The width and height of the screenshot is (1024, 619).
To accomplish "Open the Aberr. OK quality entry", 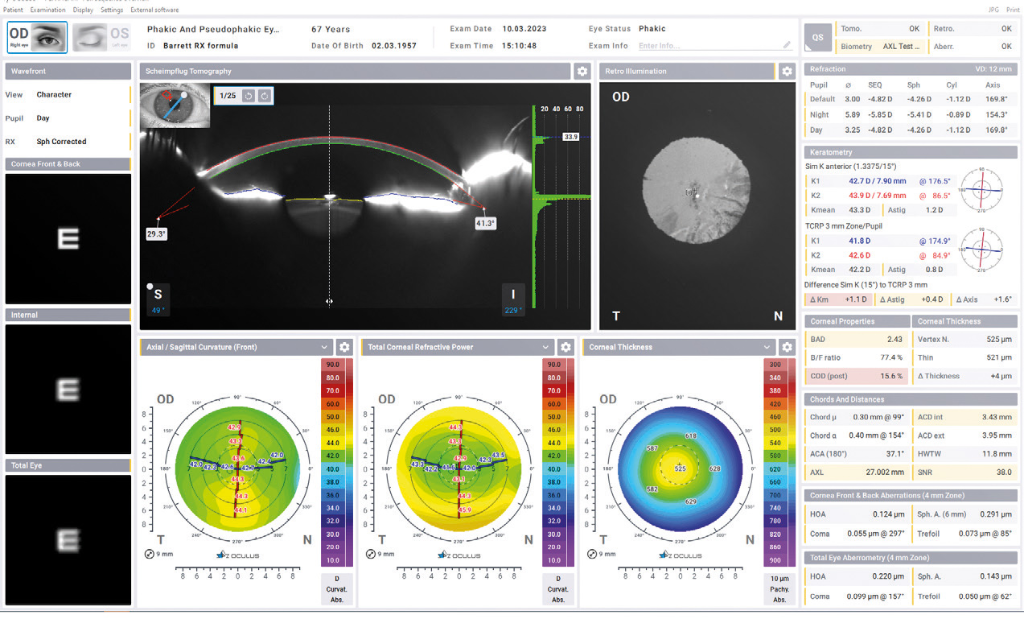I will tap(972, 46).
